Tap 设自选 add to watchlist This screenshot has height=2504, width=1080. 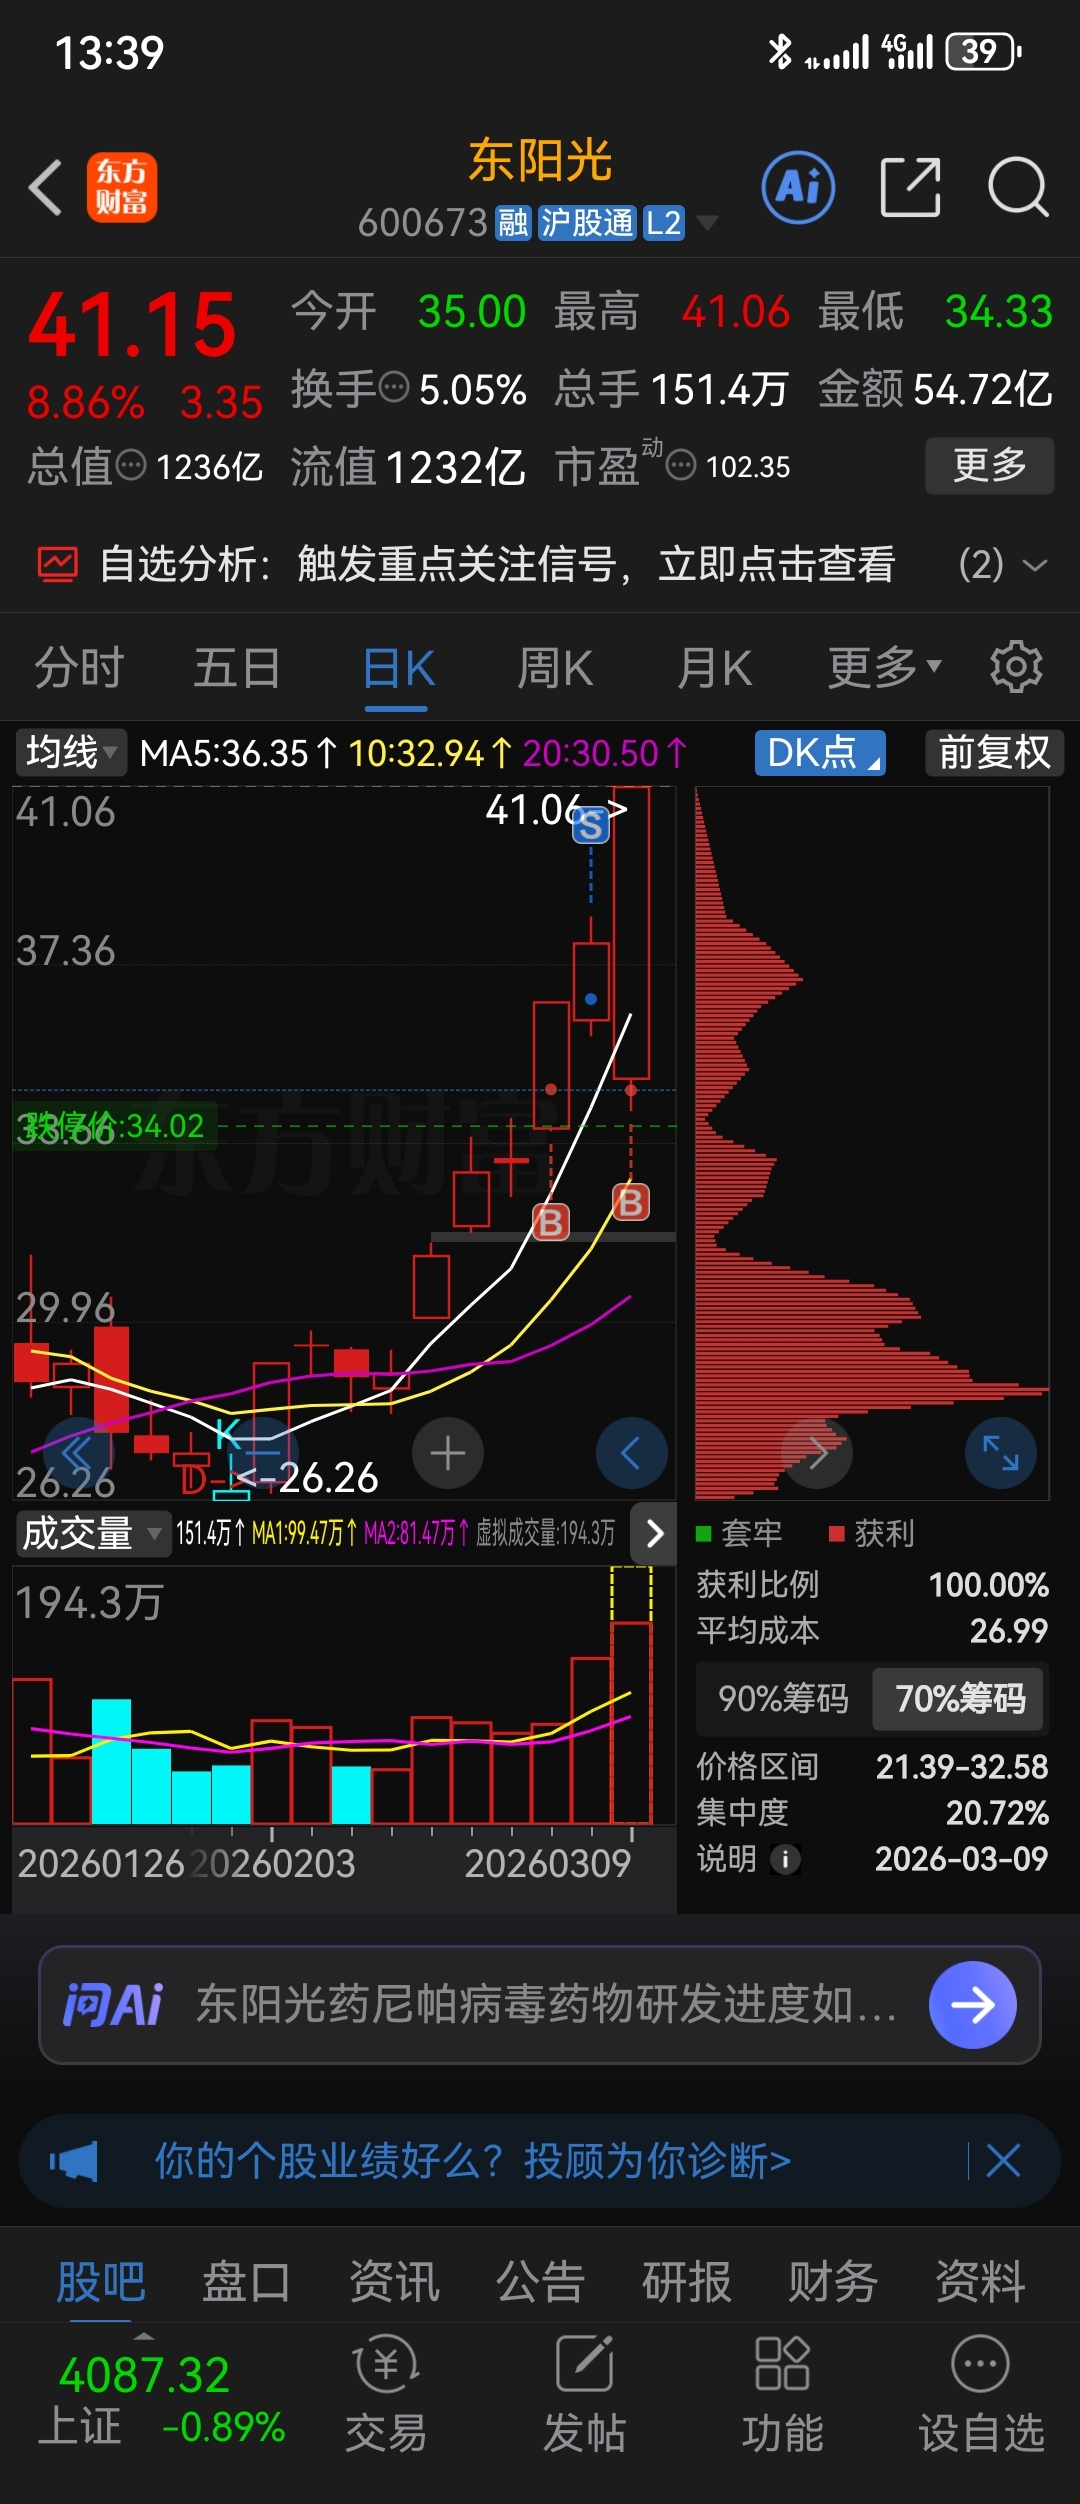tap(981, 2394)
